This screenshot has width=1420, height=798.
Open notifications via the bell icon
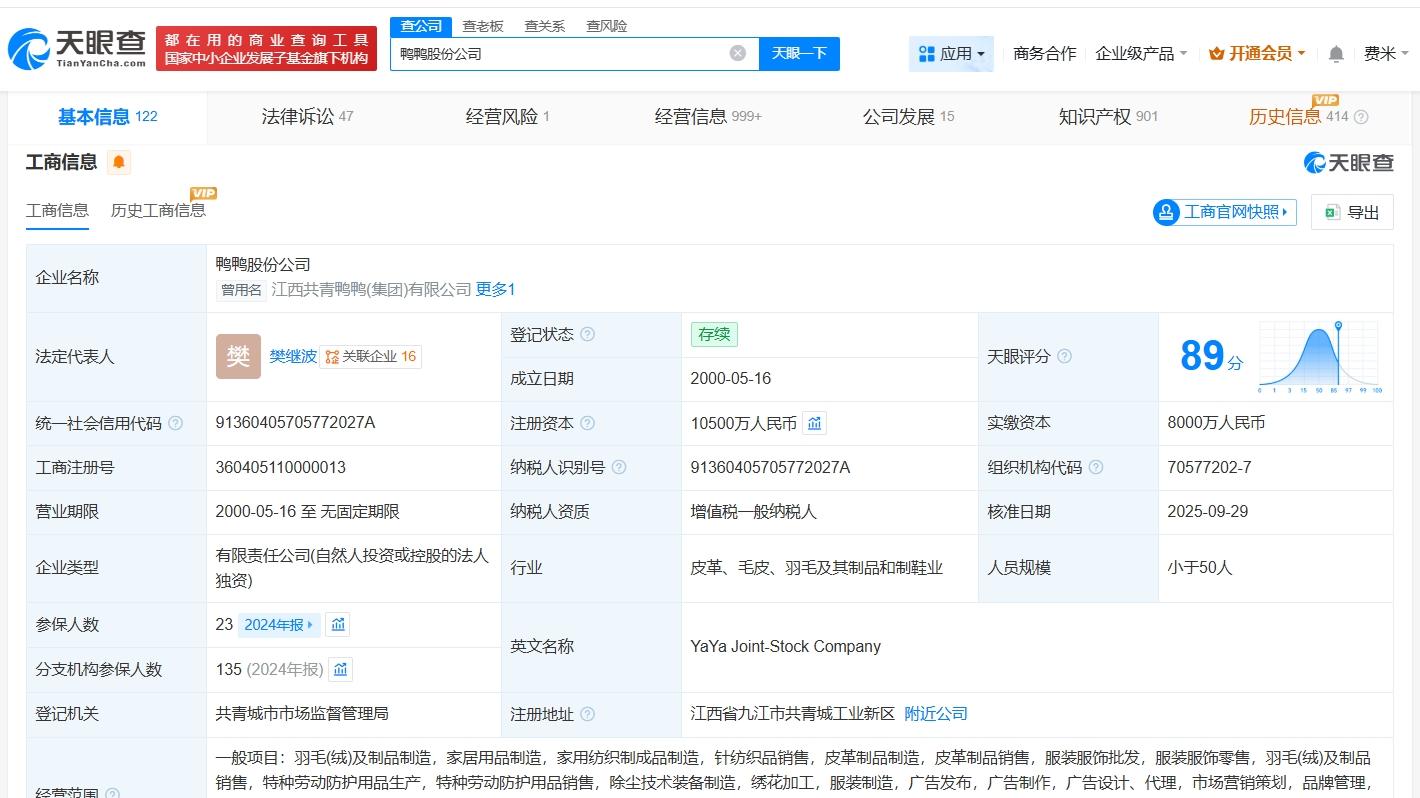tap(1335, 54)
